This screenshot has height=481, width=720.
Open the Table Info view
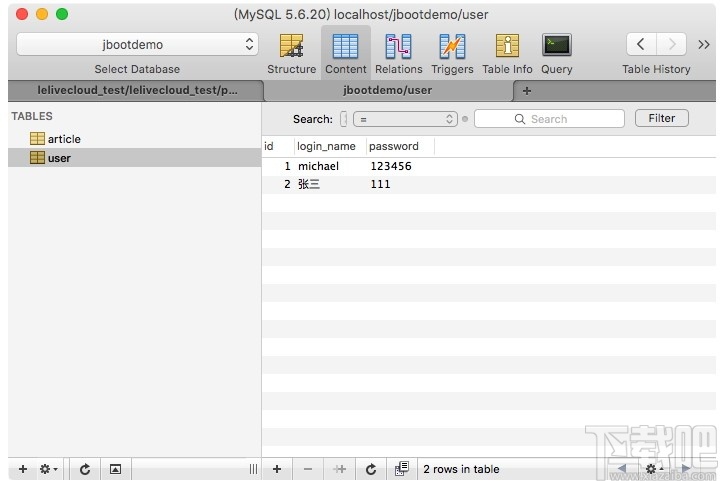(x=507, y=54)
